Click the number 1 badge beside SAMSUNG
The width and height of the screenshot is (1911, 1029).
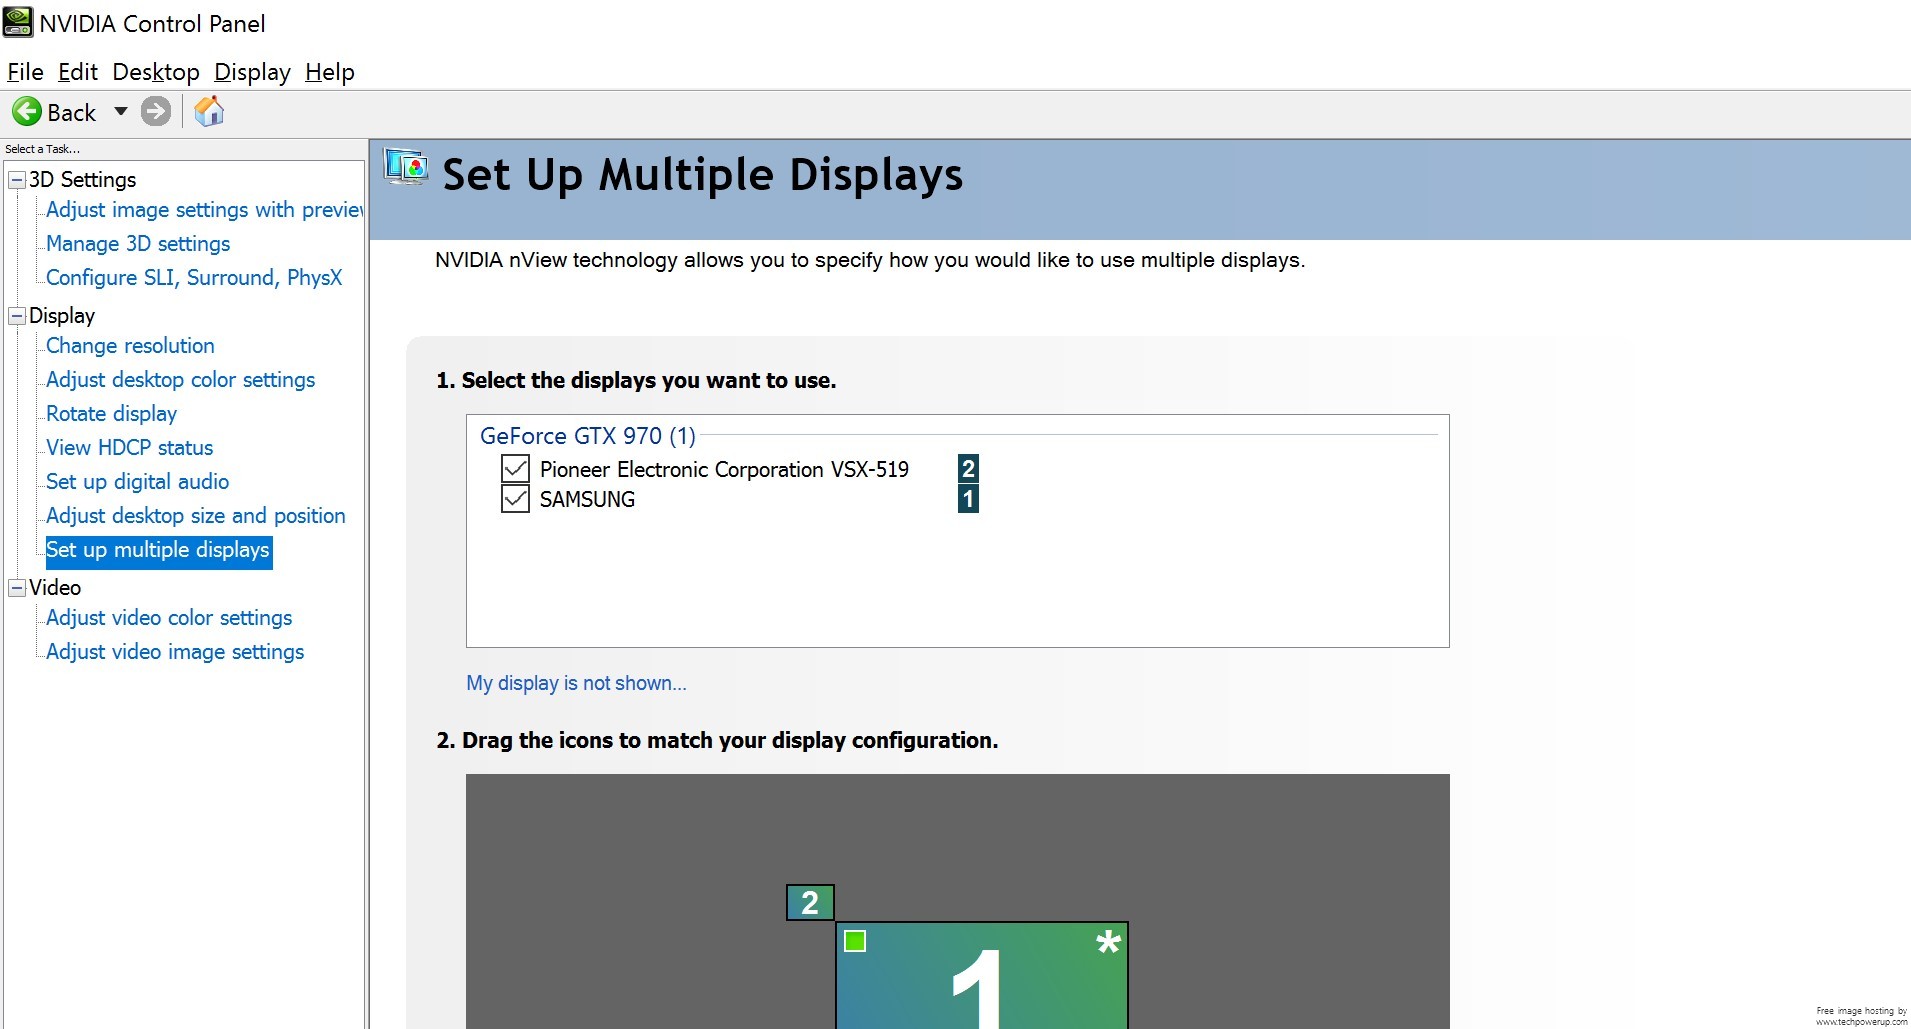coord(968,498)
